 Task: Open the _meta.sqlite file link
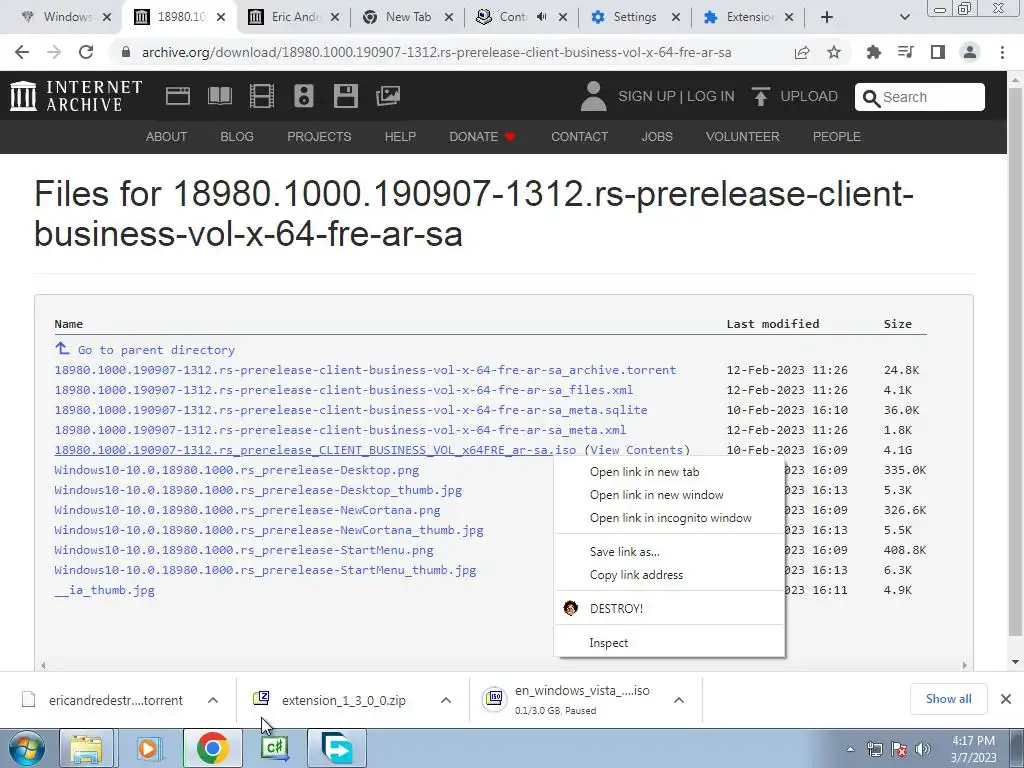click(x=351, y=409)
